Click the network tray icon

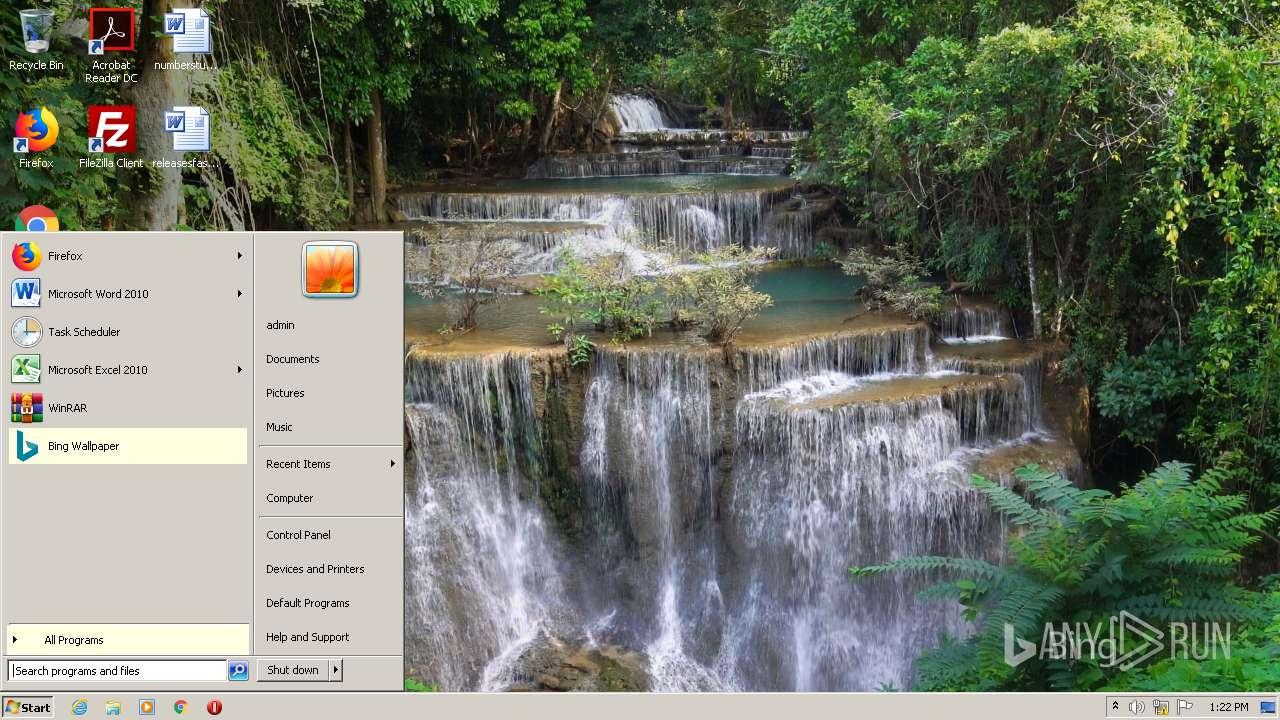(1161, 707)
